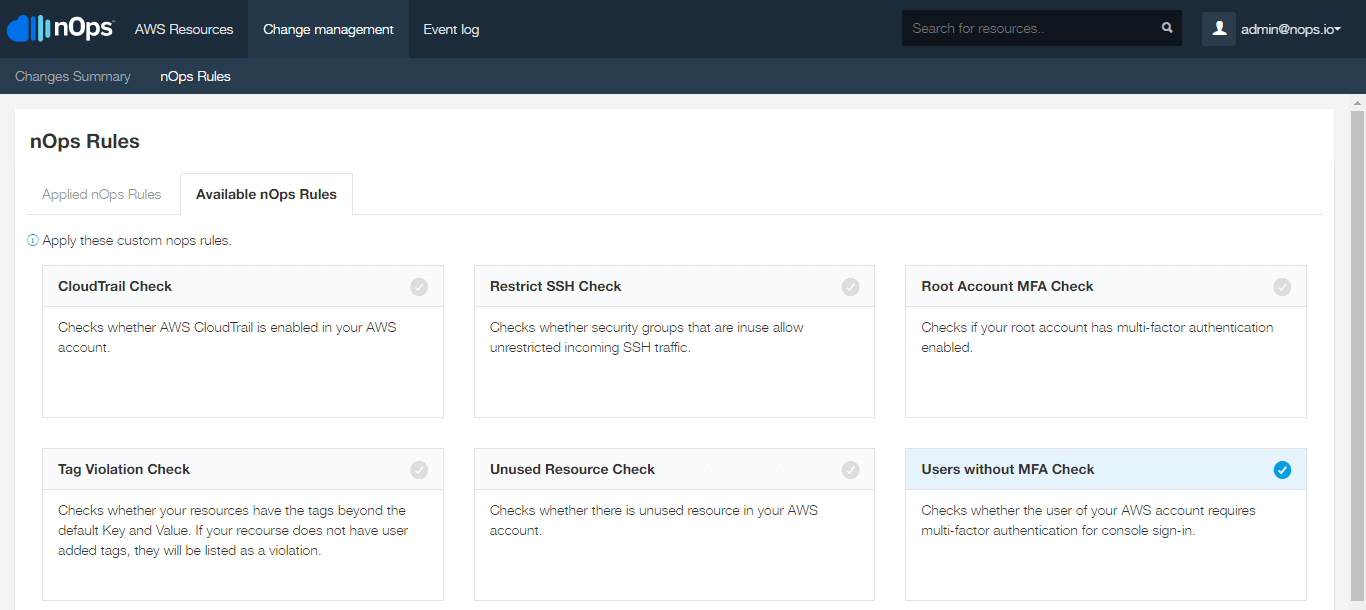Screen dimensions: 1366x610
Task: Click the Tag Violation description text
Action: [x=233, y=530]
